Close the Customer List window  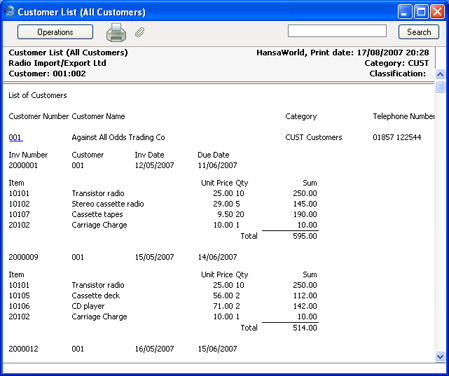pos(437,12)
